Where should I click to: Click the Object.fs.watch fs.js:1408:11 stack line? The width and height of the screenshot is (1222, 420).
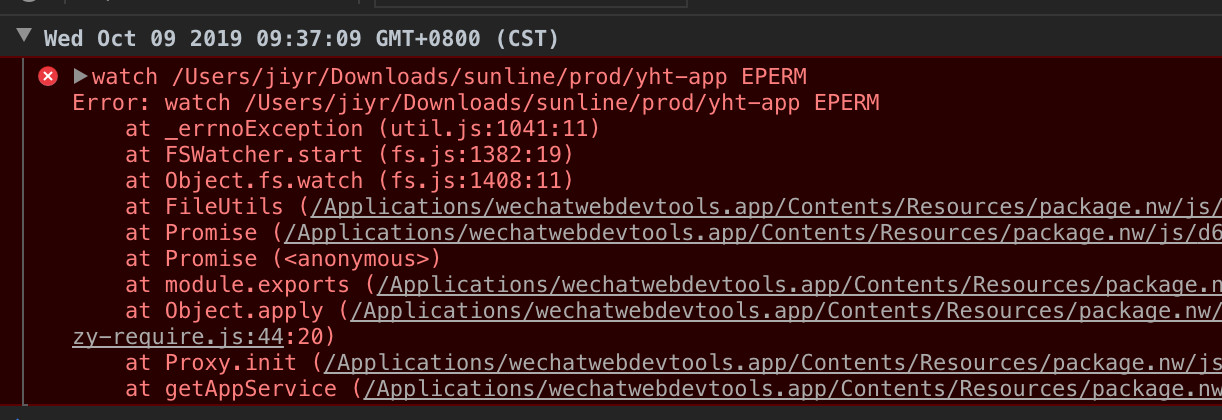click(x=349, y=181)
